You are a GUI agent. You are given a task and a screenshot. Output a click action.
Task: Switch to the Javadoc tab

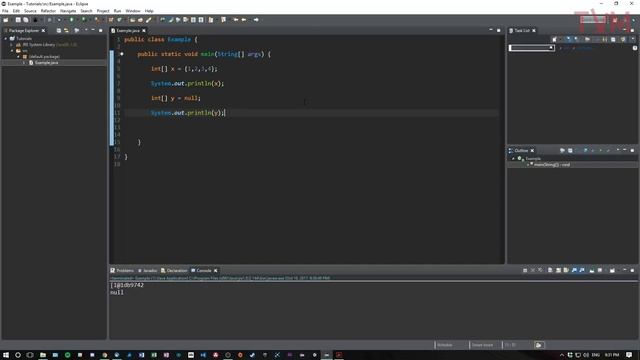[147, 271]
